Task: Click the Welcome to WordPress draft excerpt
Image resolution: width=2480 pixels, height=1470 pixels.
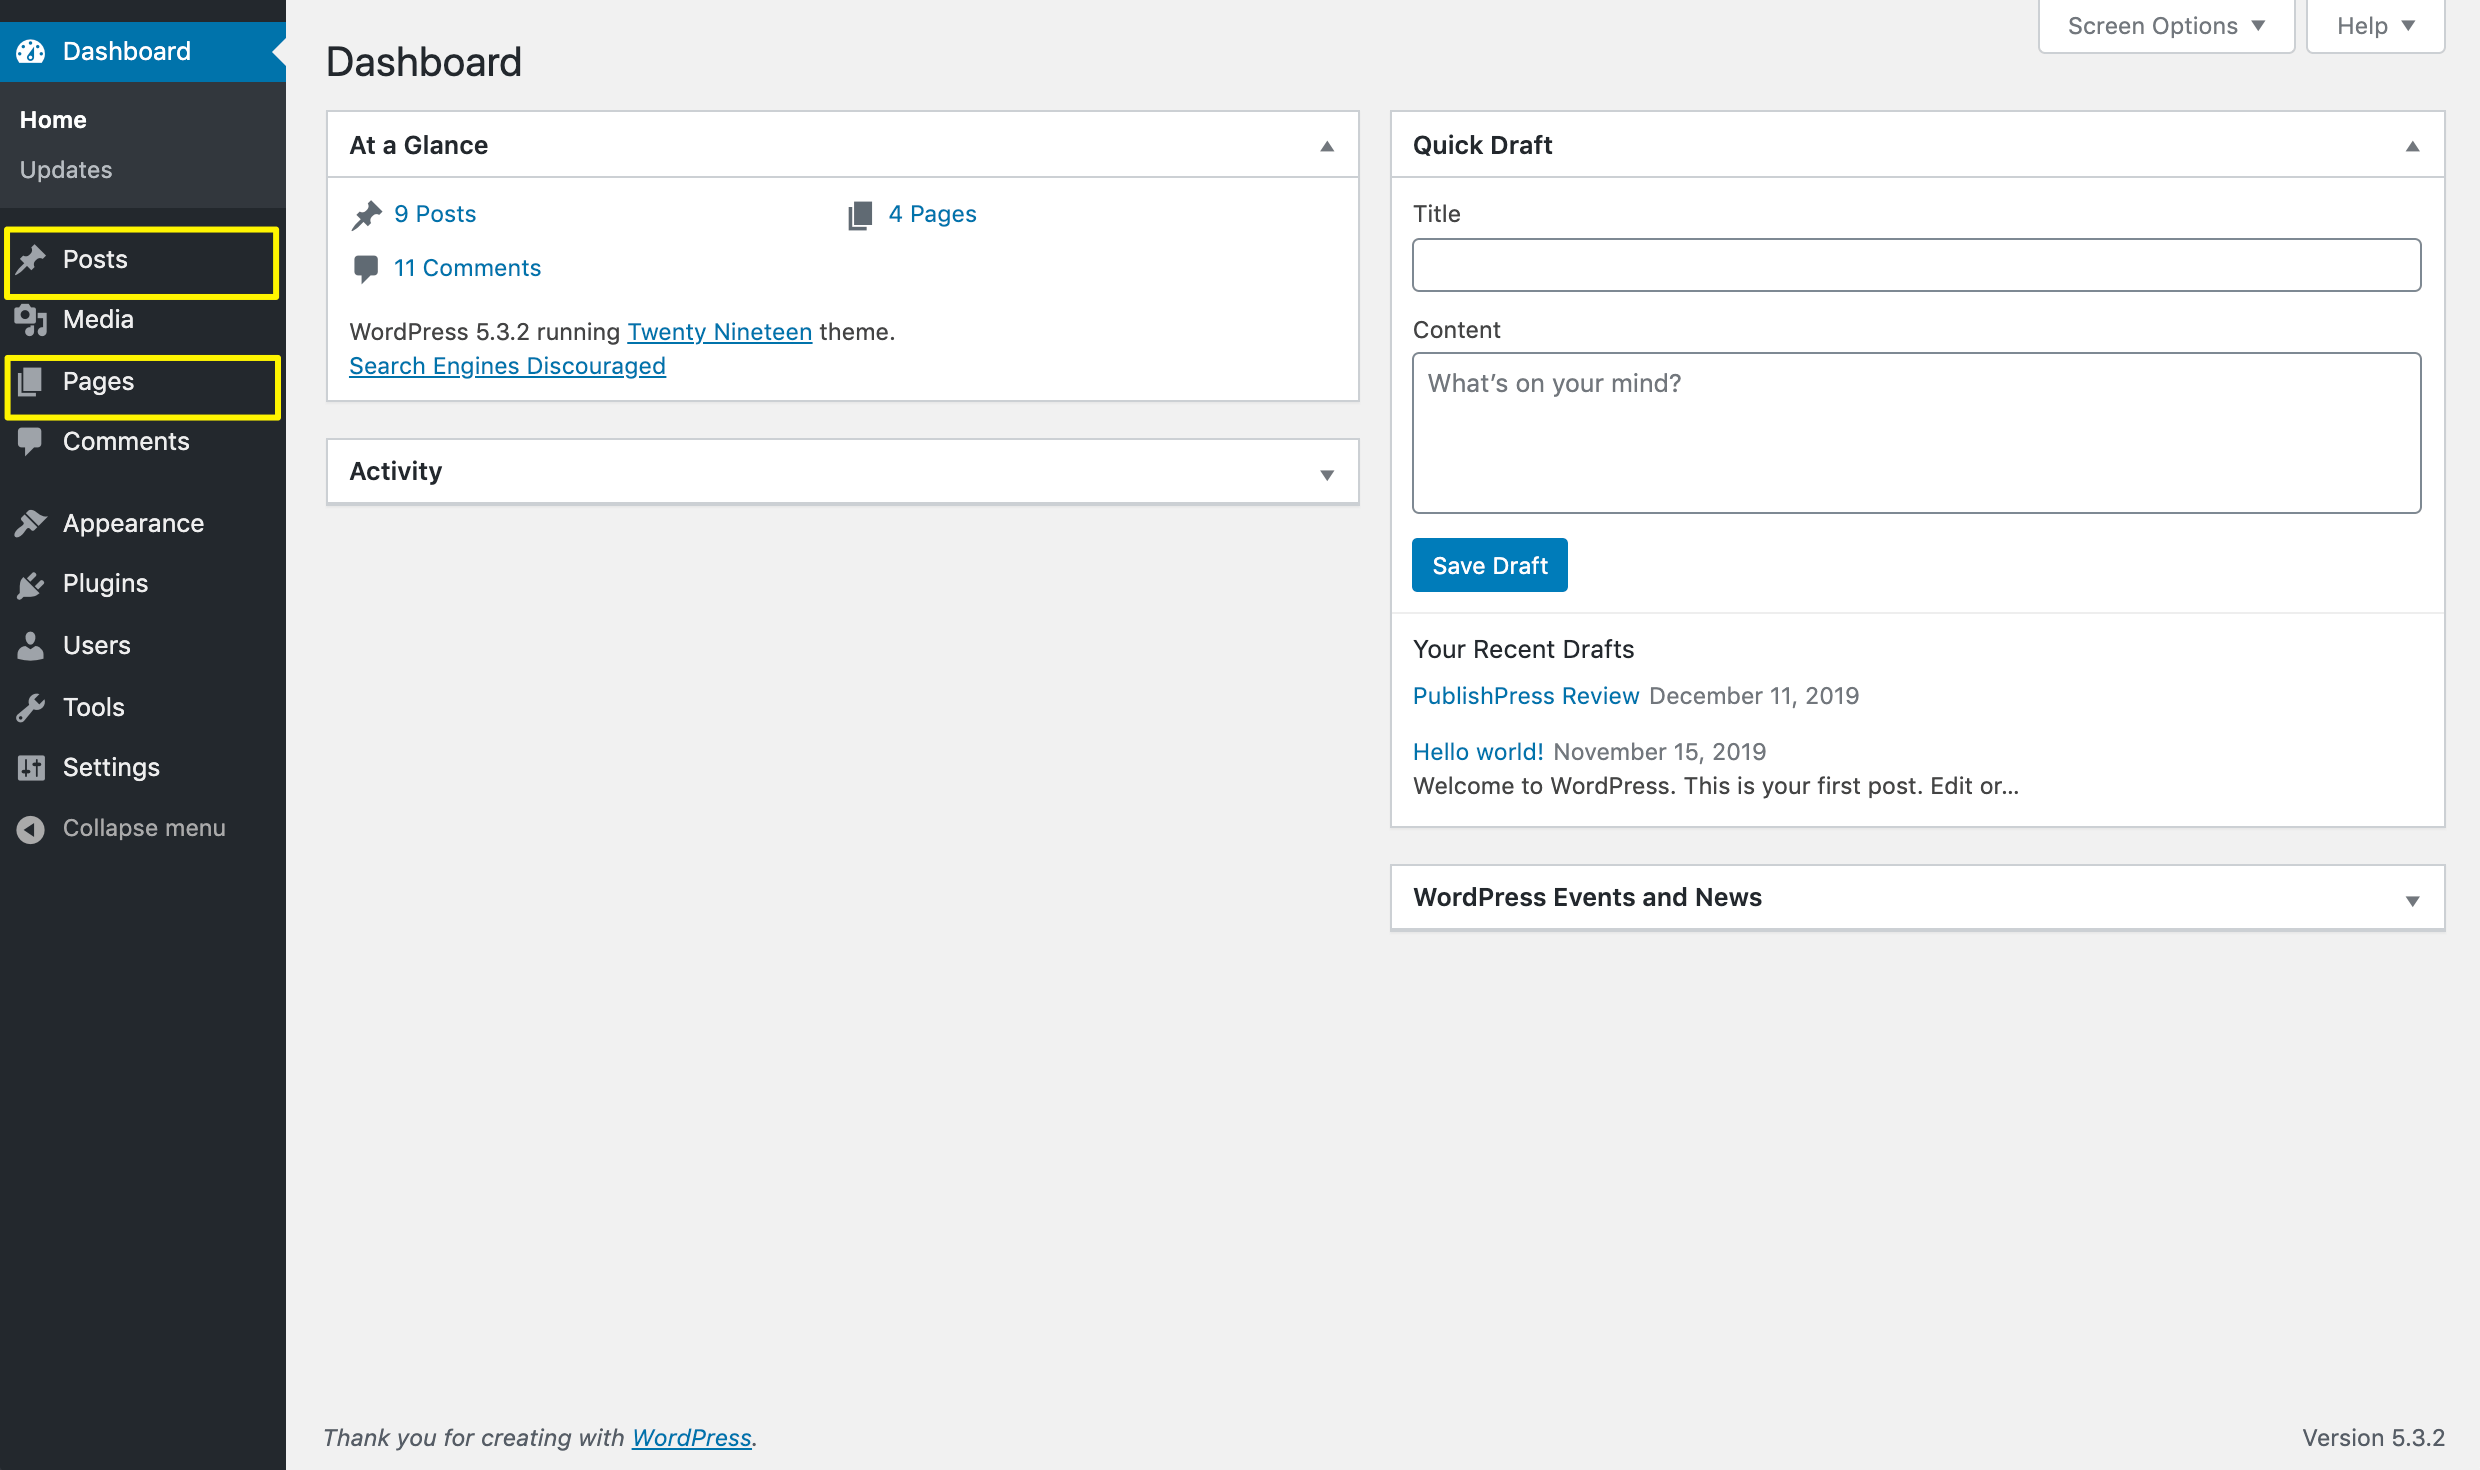Action: (1716, 786)
